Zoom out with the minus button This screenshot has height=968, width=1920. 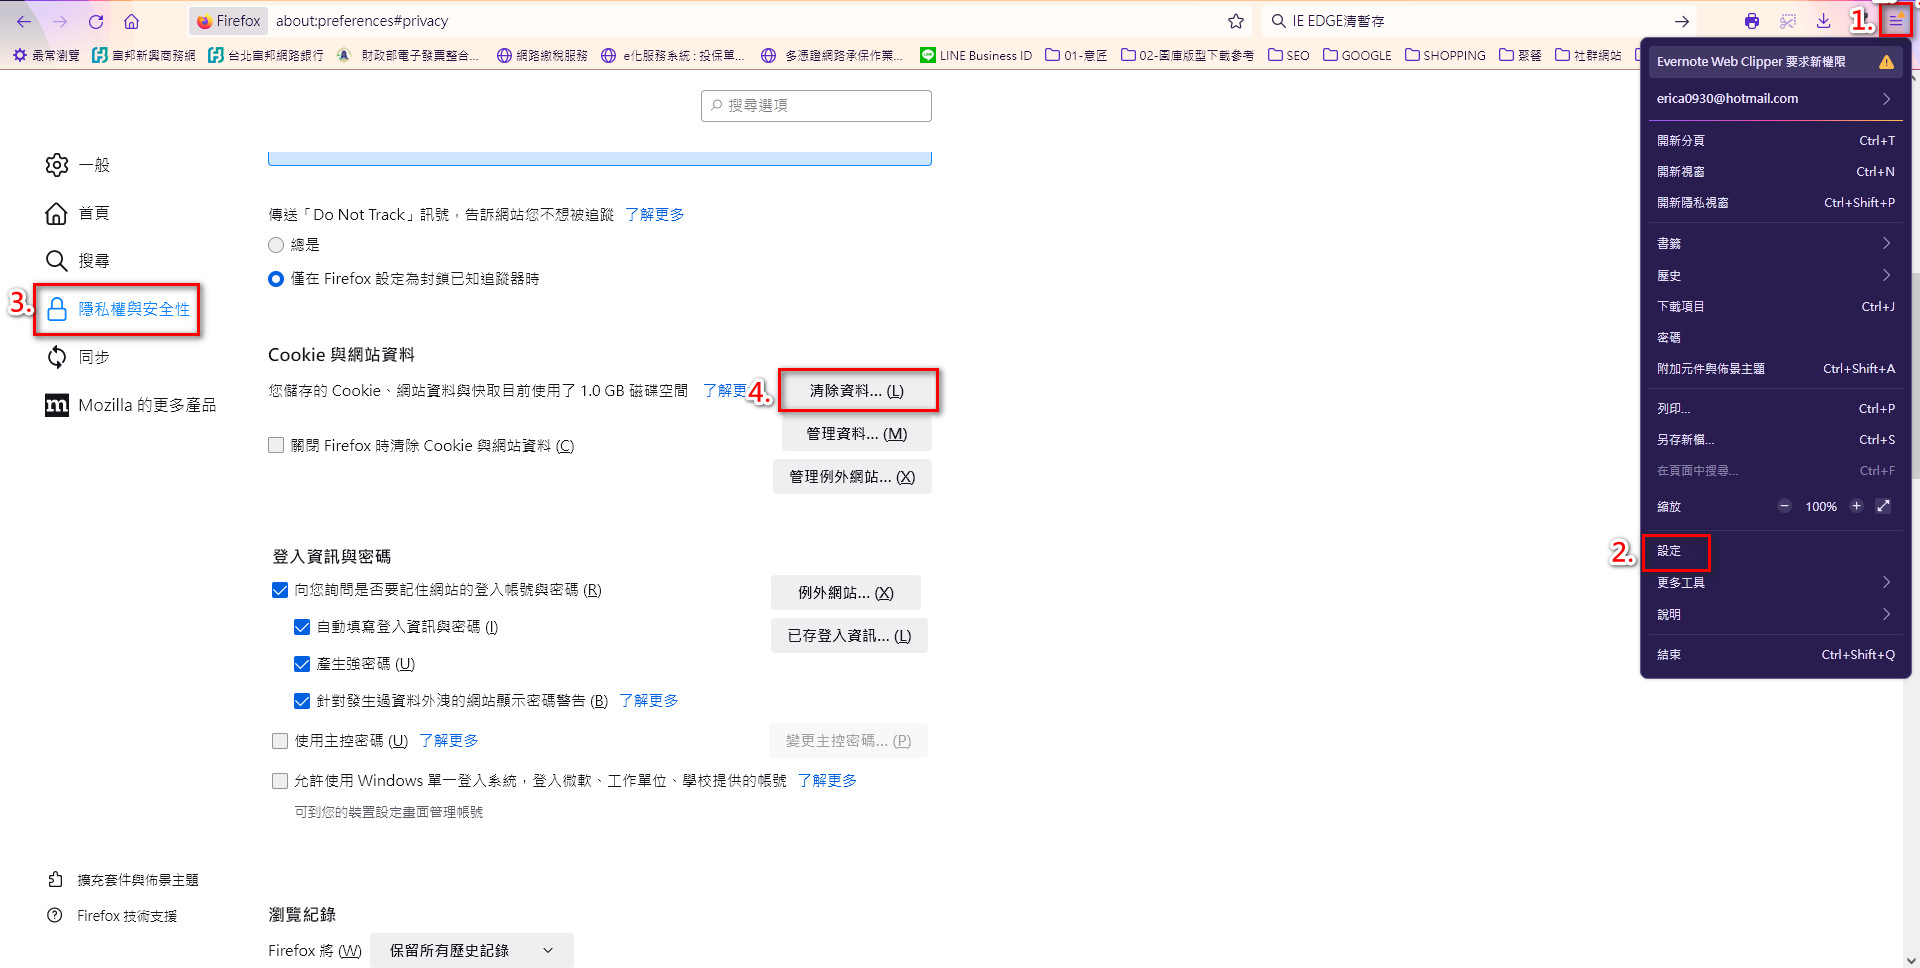[1784, 506]
